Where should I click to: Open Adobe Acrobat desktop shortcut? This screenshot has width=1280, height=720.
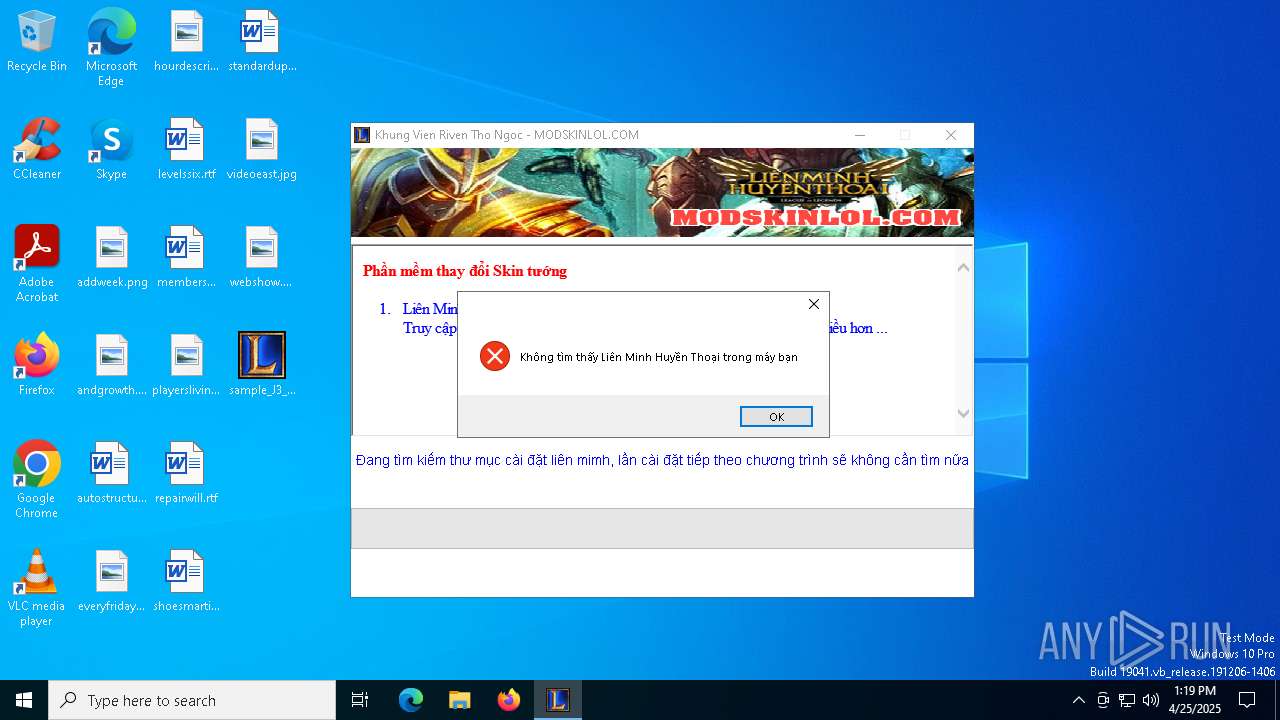[37, 264]
